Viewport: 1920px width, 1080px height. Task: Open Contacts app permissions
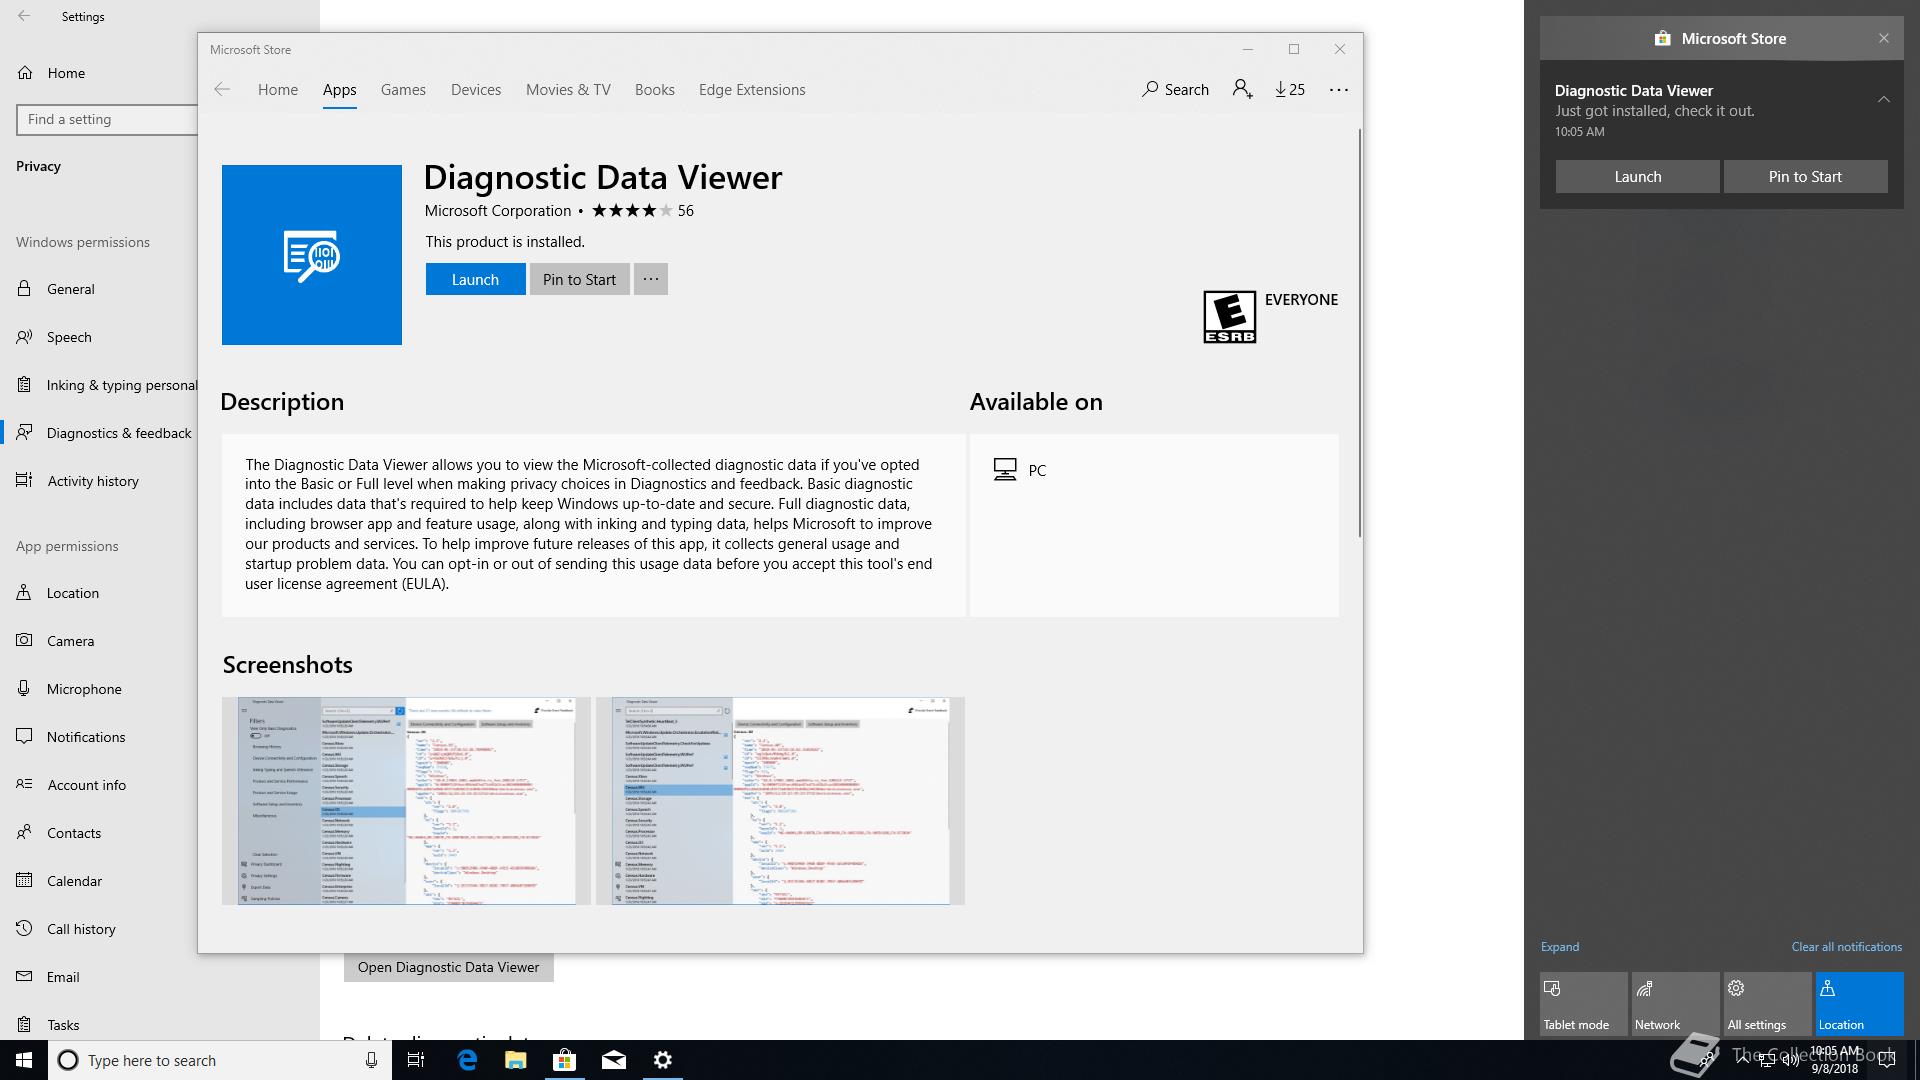(x=74, y=833)
